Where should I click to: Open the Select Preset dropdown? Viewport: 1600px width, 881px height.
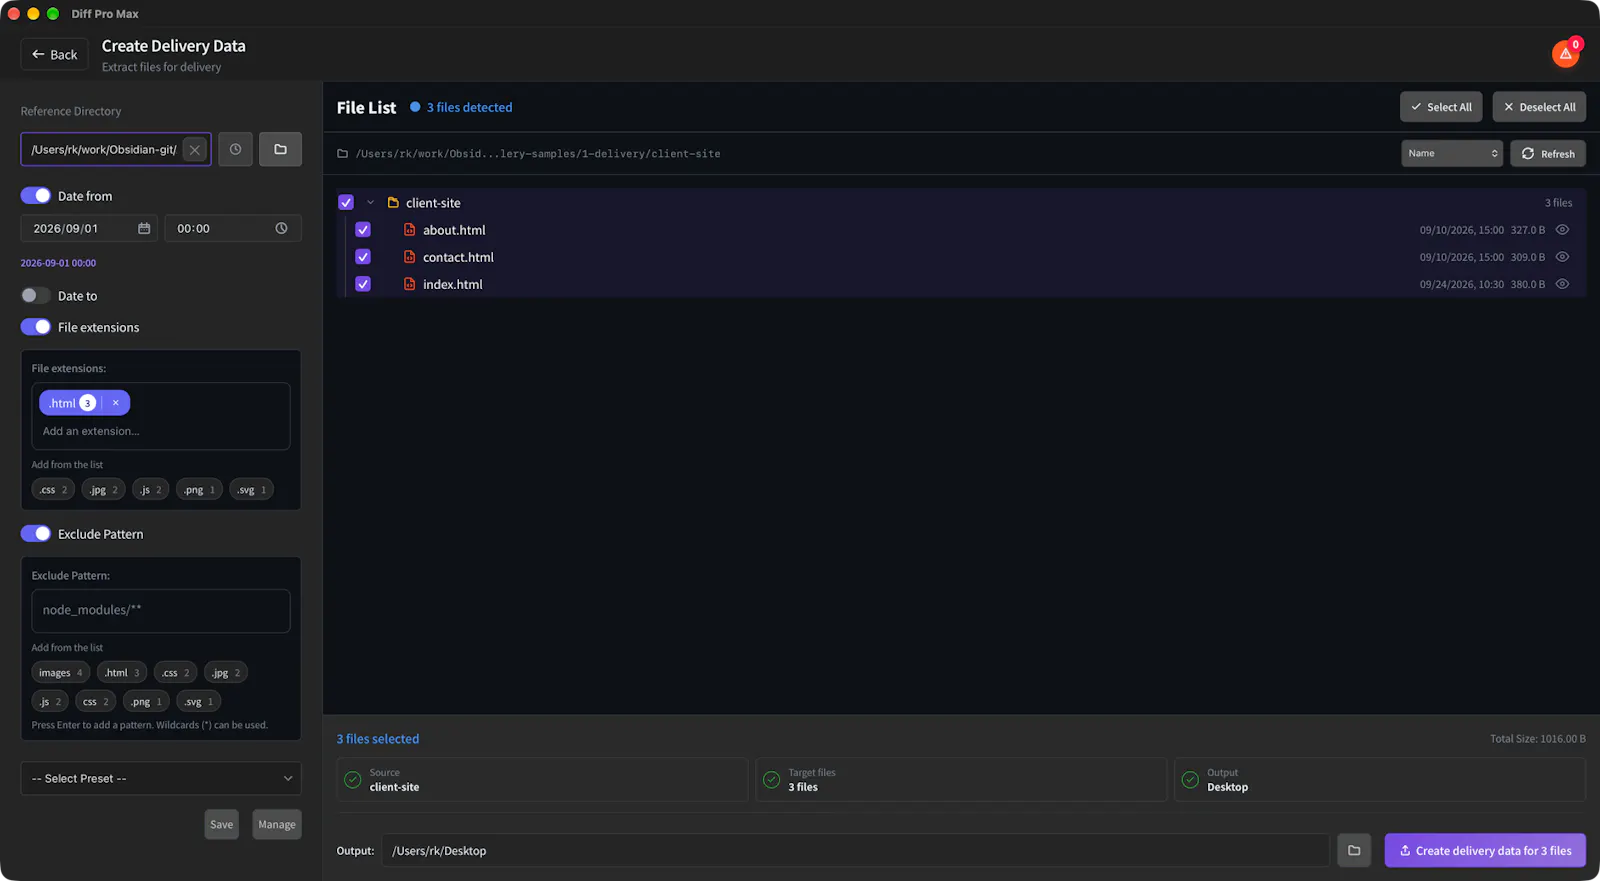click(x=161, y=779)
